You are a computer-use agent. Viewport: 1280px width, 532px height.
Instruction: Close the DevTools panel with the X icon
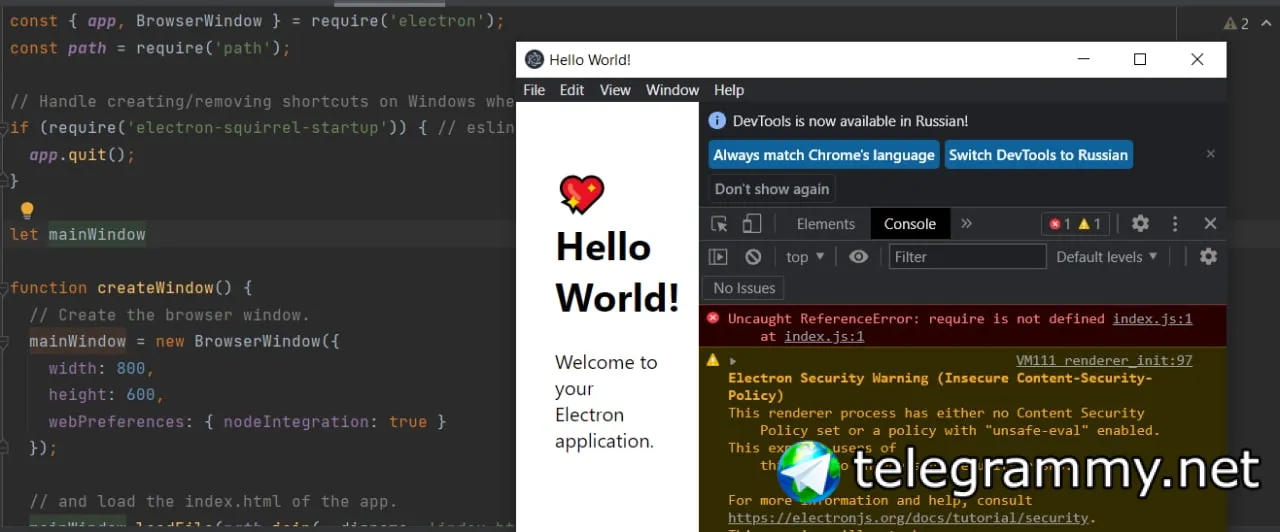(1210, 224)
